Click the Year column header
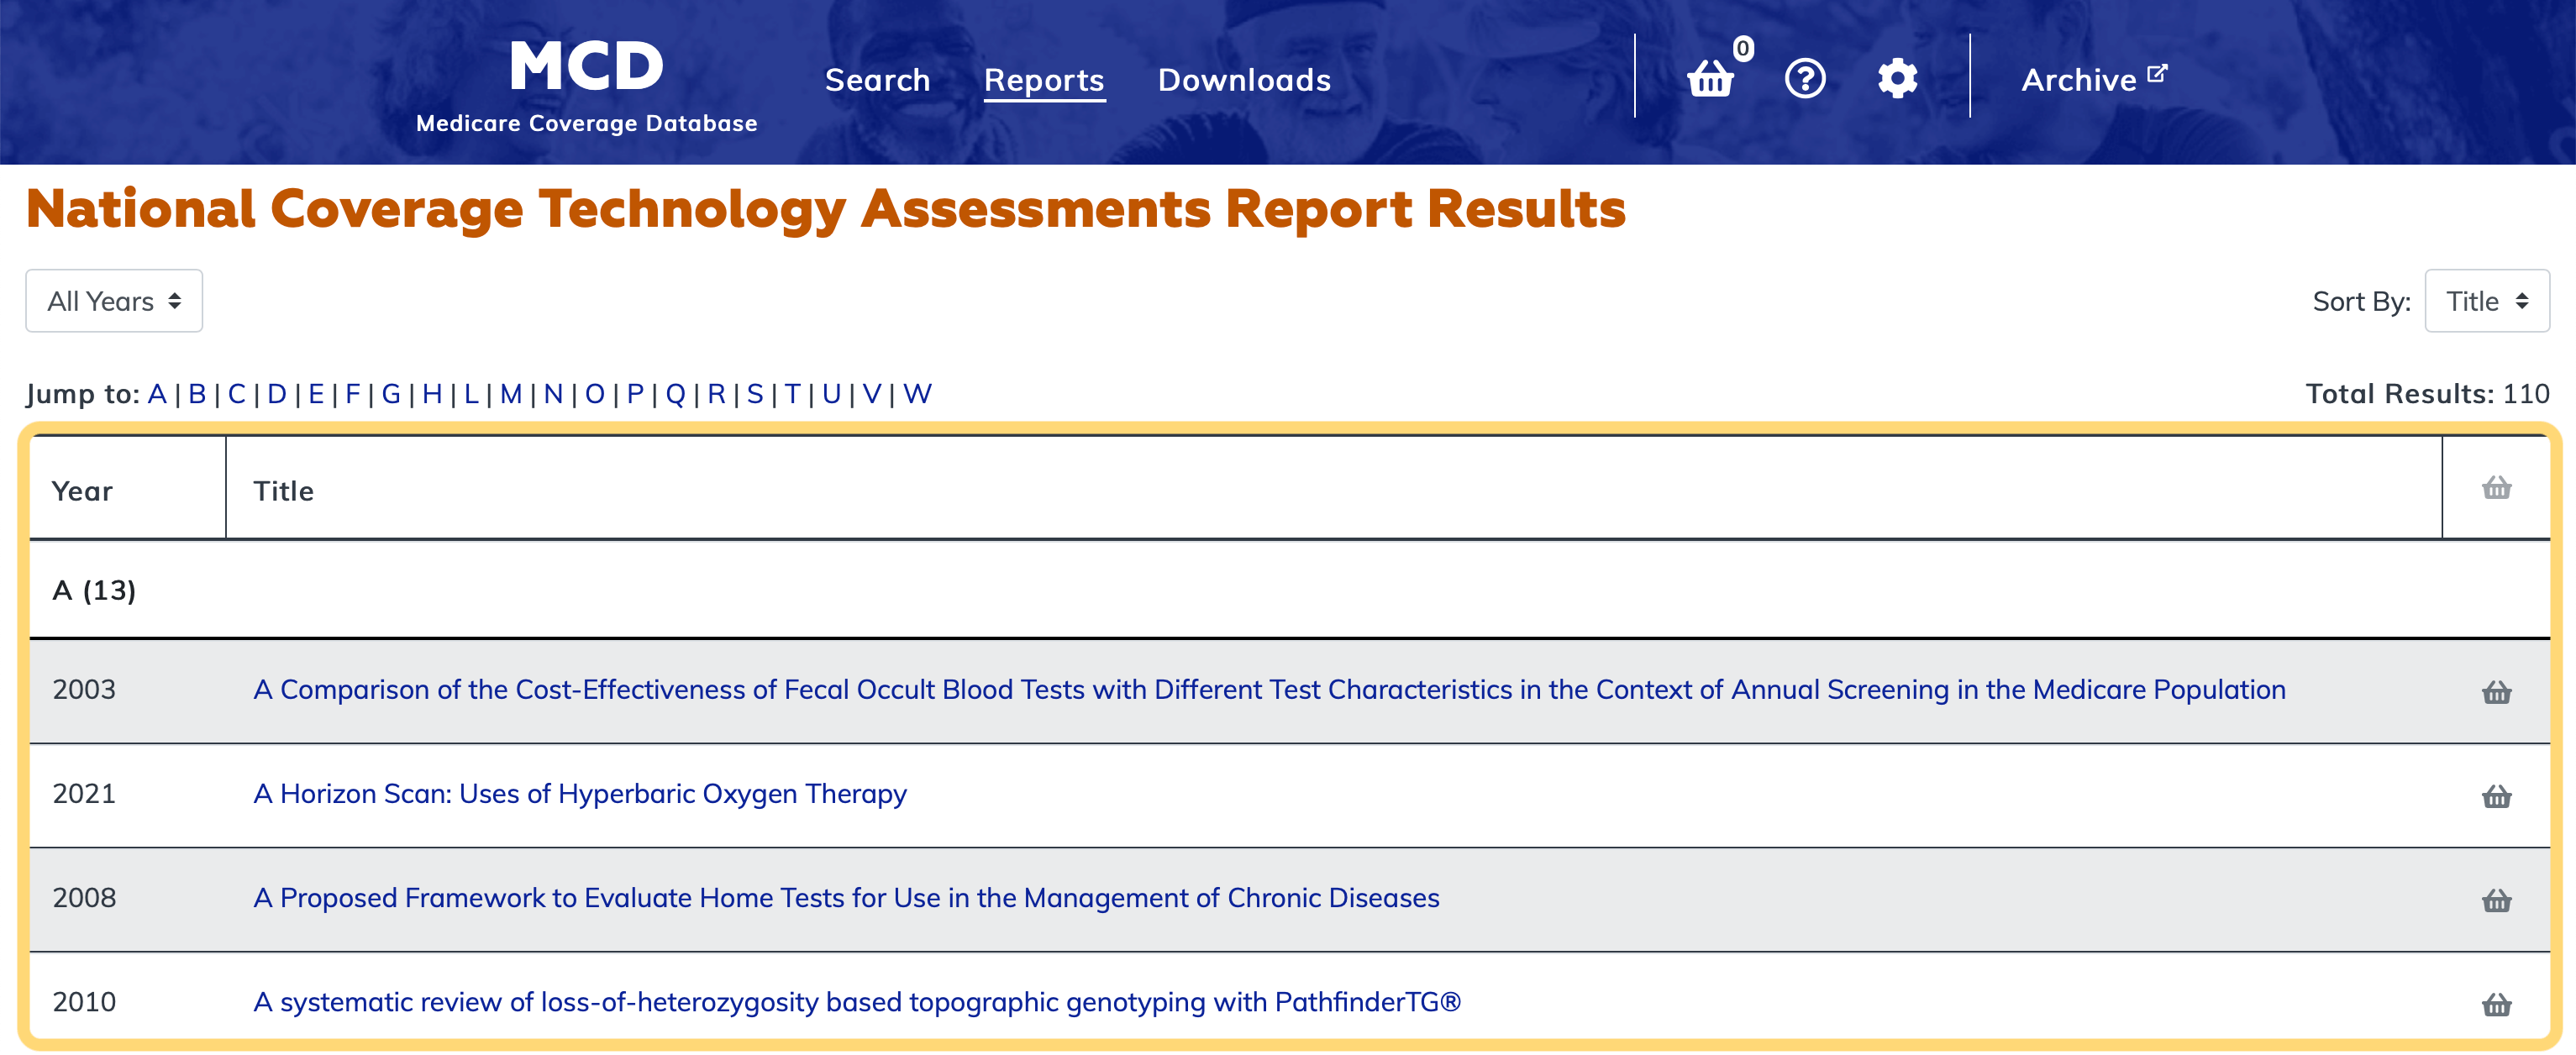2576x1055 pixels. [82, 491]
